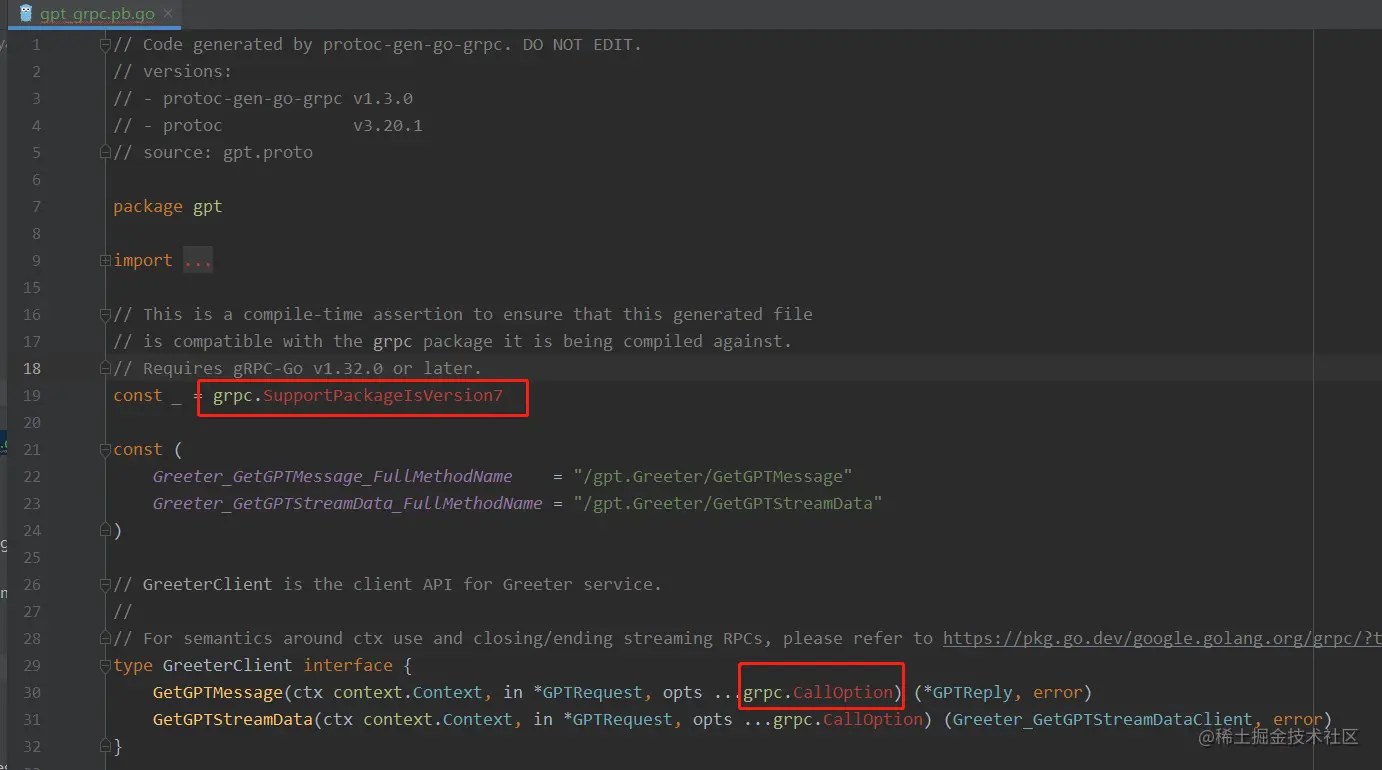Open the pkg.go.dev grpc link in the comment

[1162, 638]
